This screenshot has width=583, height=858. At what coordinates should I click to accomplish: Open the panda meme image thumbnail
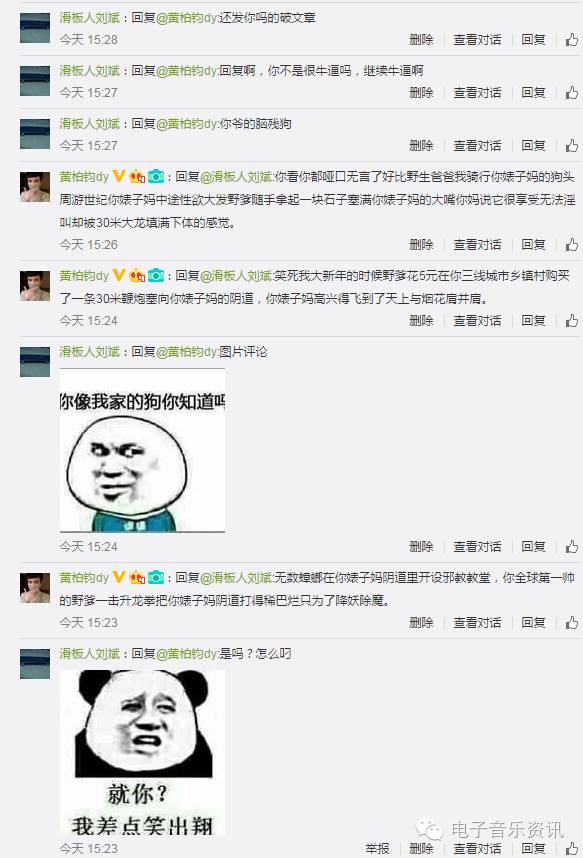click(x=142, y=752)
